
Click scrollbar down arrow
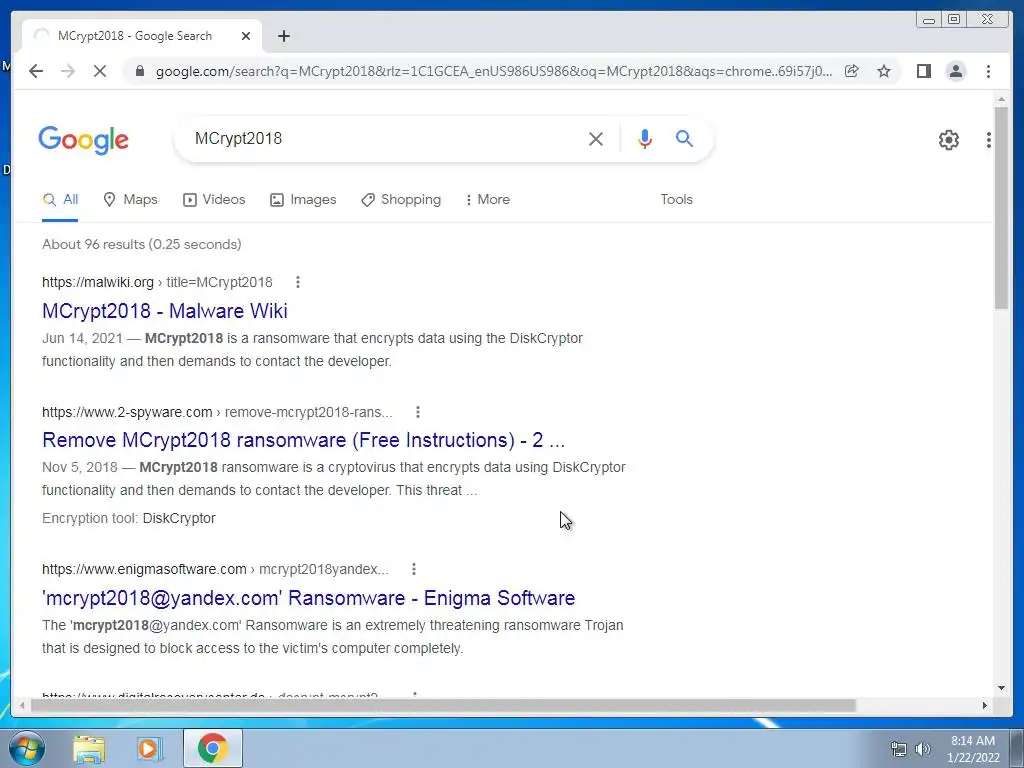tap(1001, 688)
